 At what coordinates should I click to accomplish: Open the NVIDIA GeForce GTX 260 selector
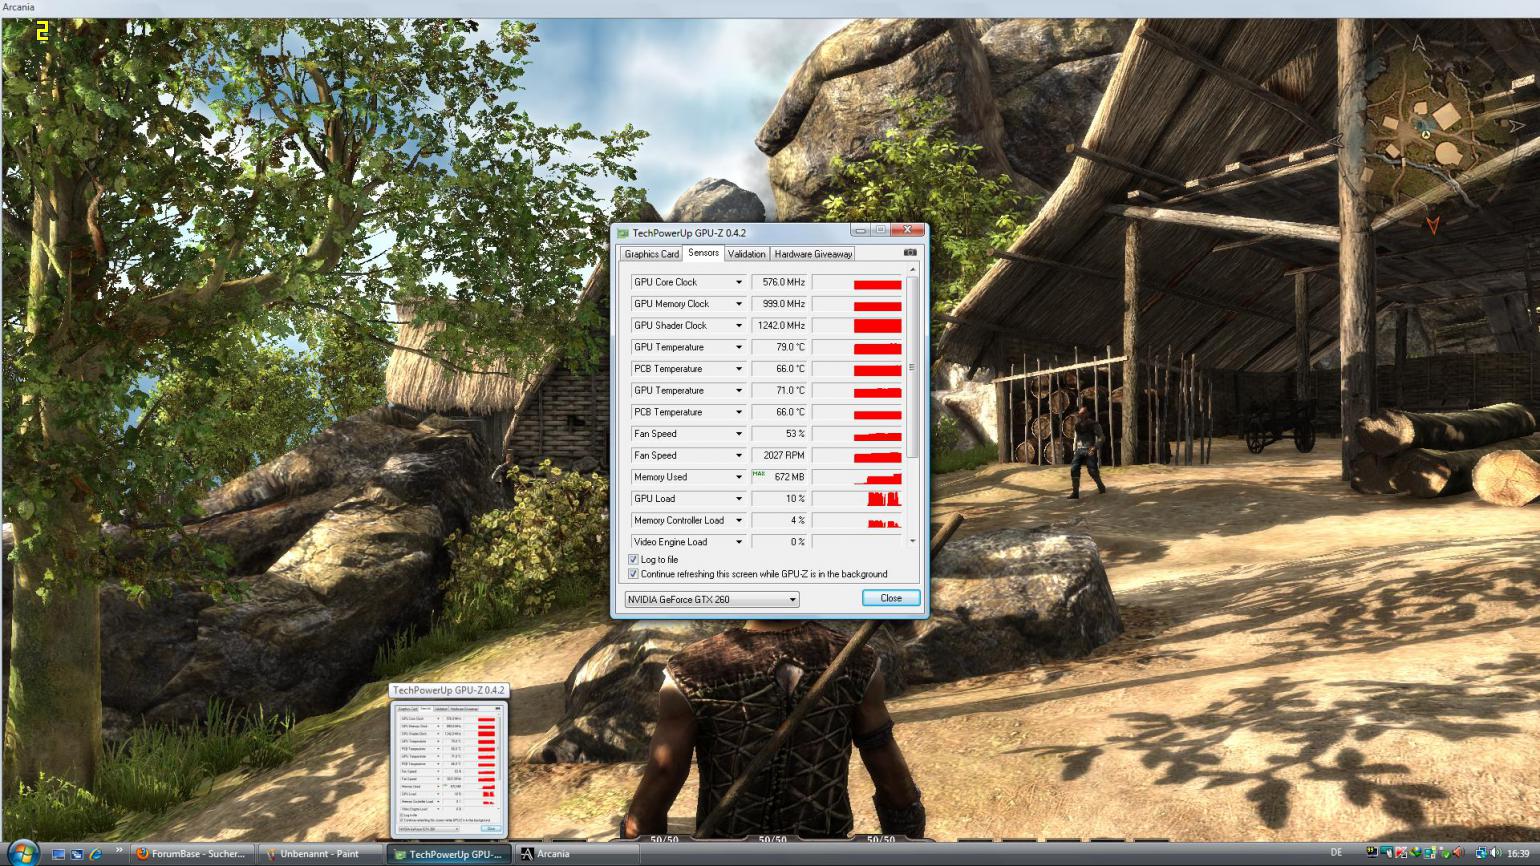[711, 599]
